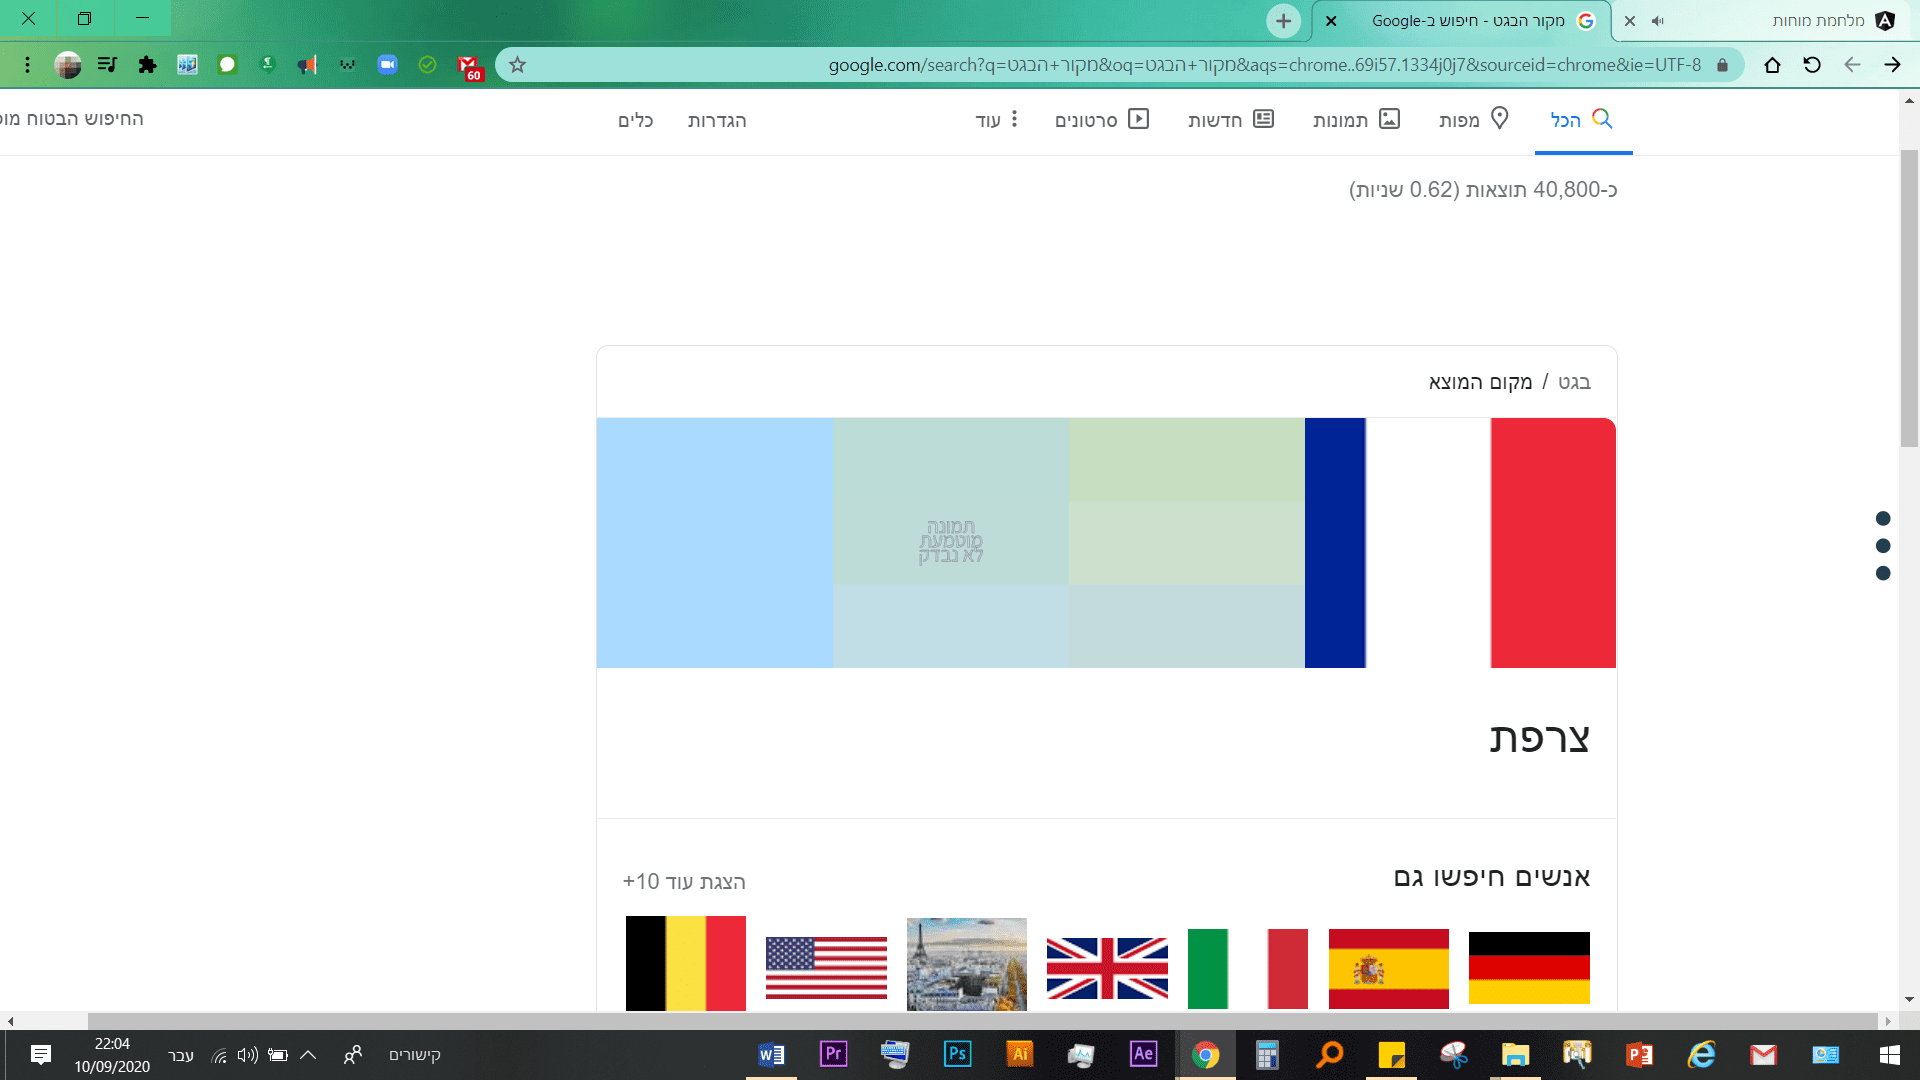Open the חדשות news search tab
This screenshot has width=1920, height=1080.
click(x=1232, y=119)
